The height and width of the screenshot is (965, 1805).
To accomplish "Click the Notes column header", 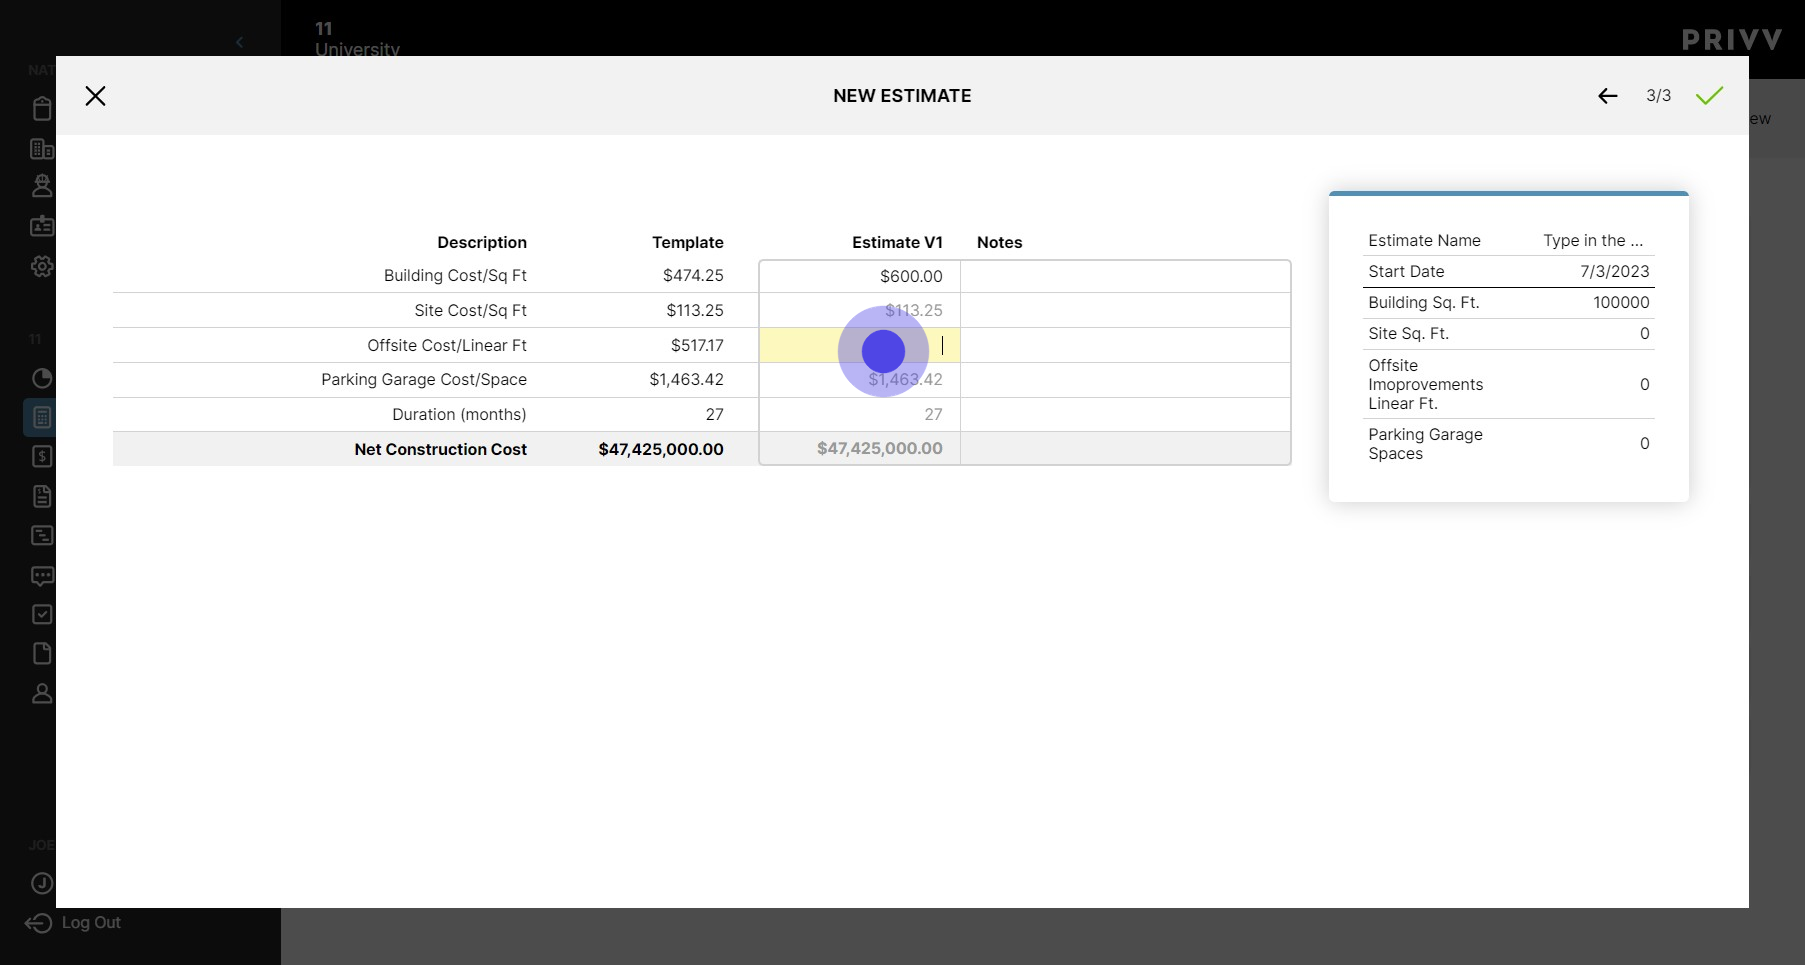I will [x=999, y=242].
